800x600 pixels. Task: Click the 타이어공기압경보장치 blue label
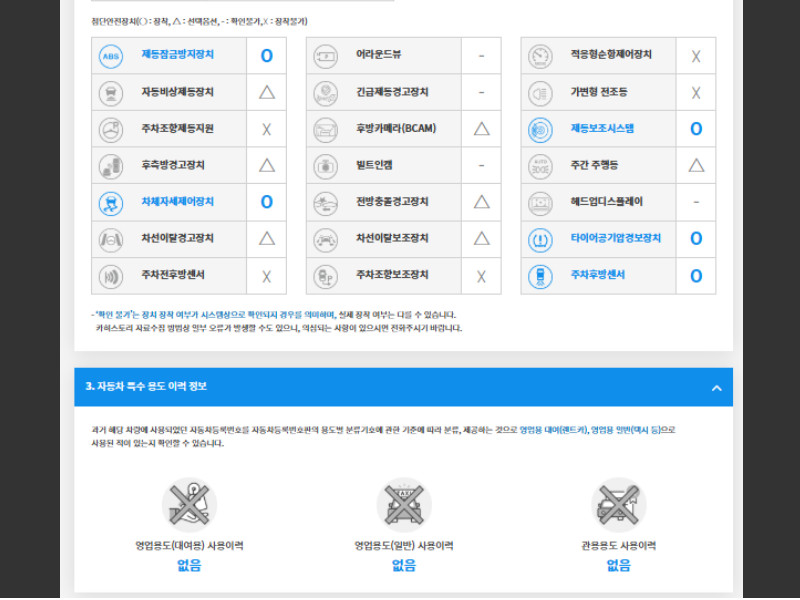[x=616, y=238]
